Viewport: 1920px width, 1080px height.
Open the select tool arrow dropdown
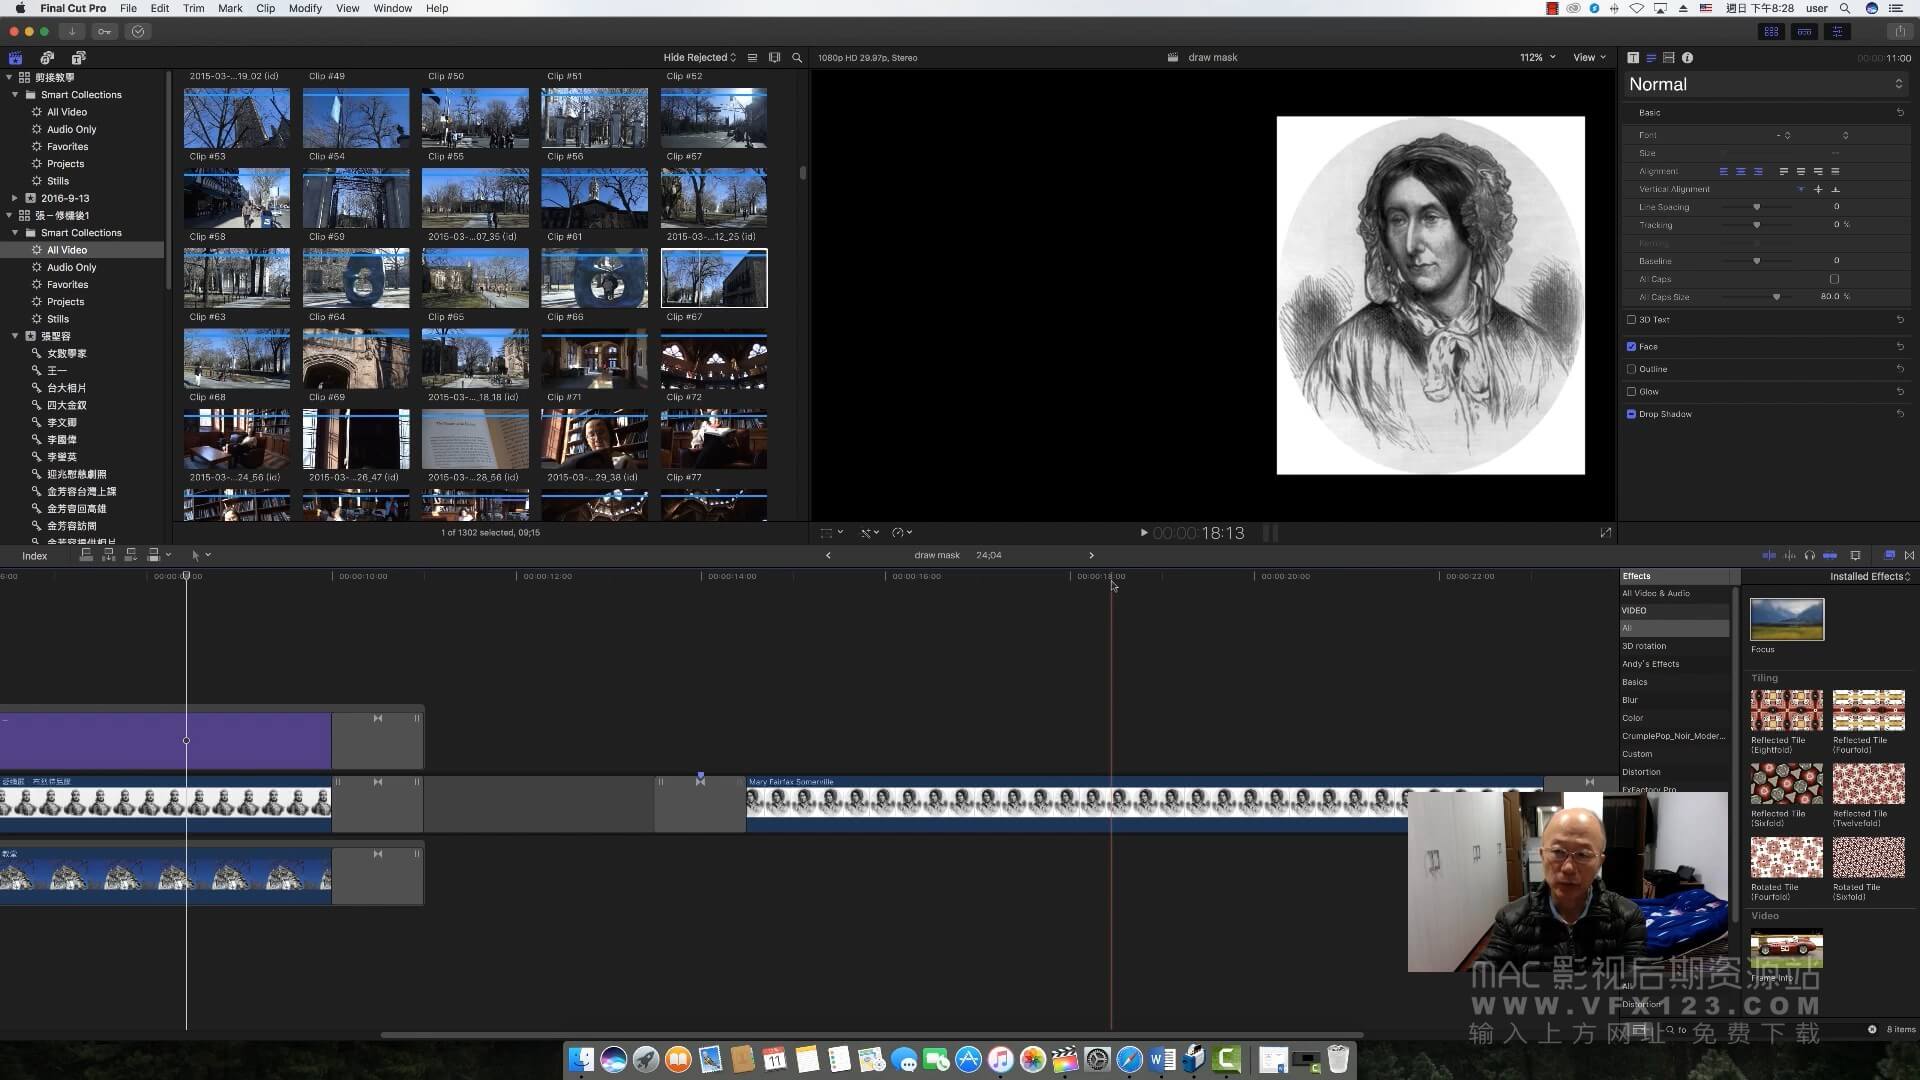(x=200, y=555)
